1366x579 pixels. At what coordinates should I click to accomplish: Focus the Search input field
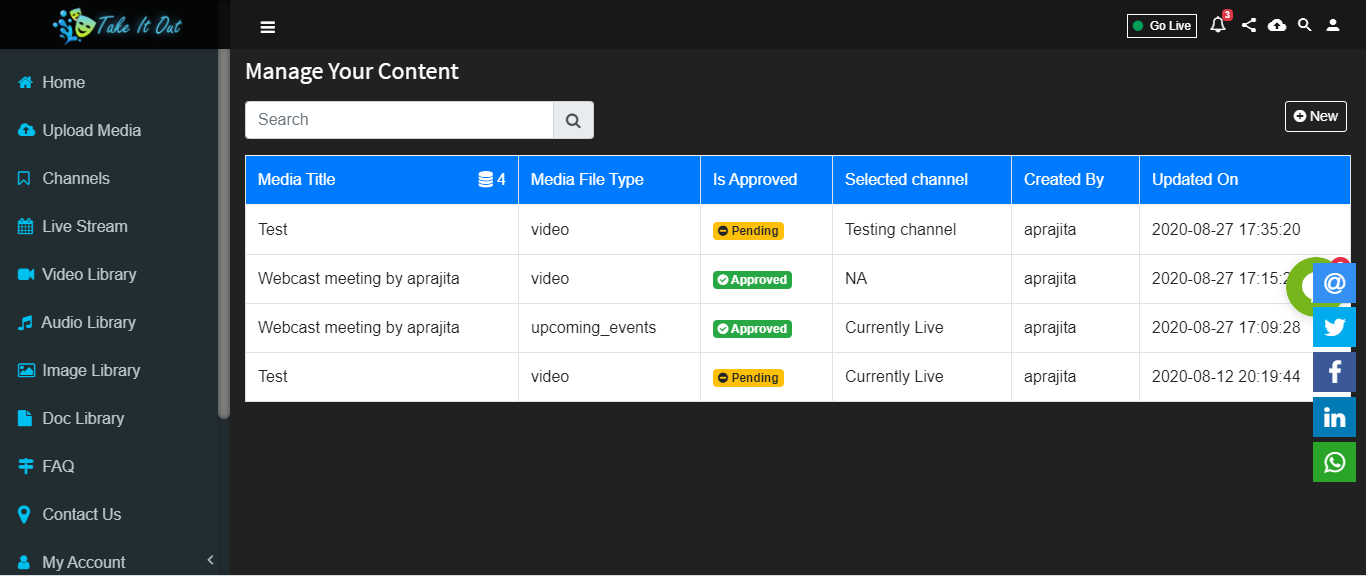pyautogui.click(x=399, y=120)
